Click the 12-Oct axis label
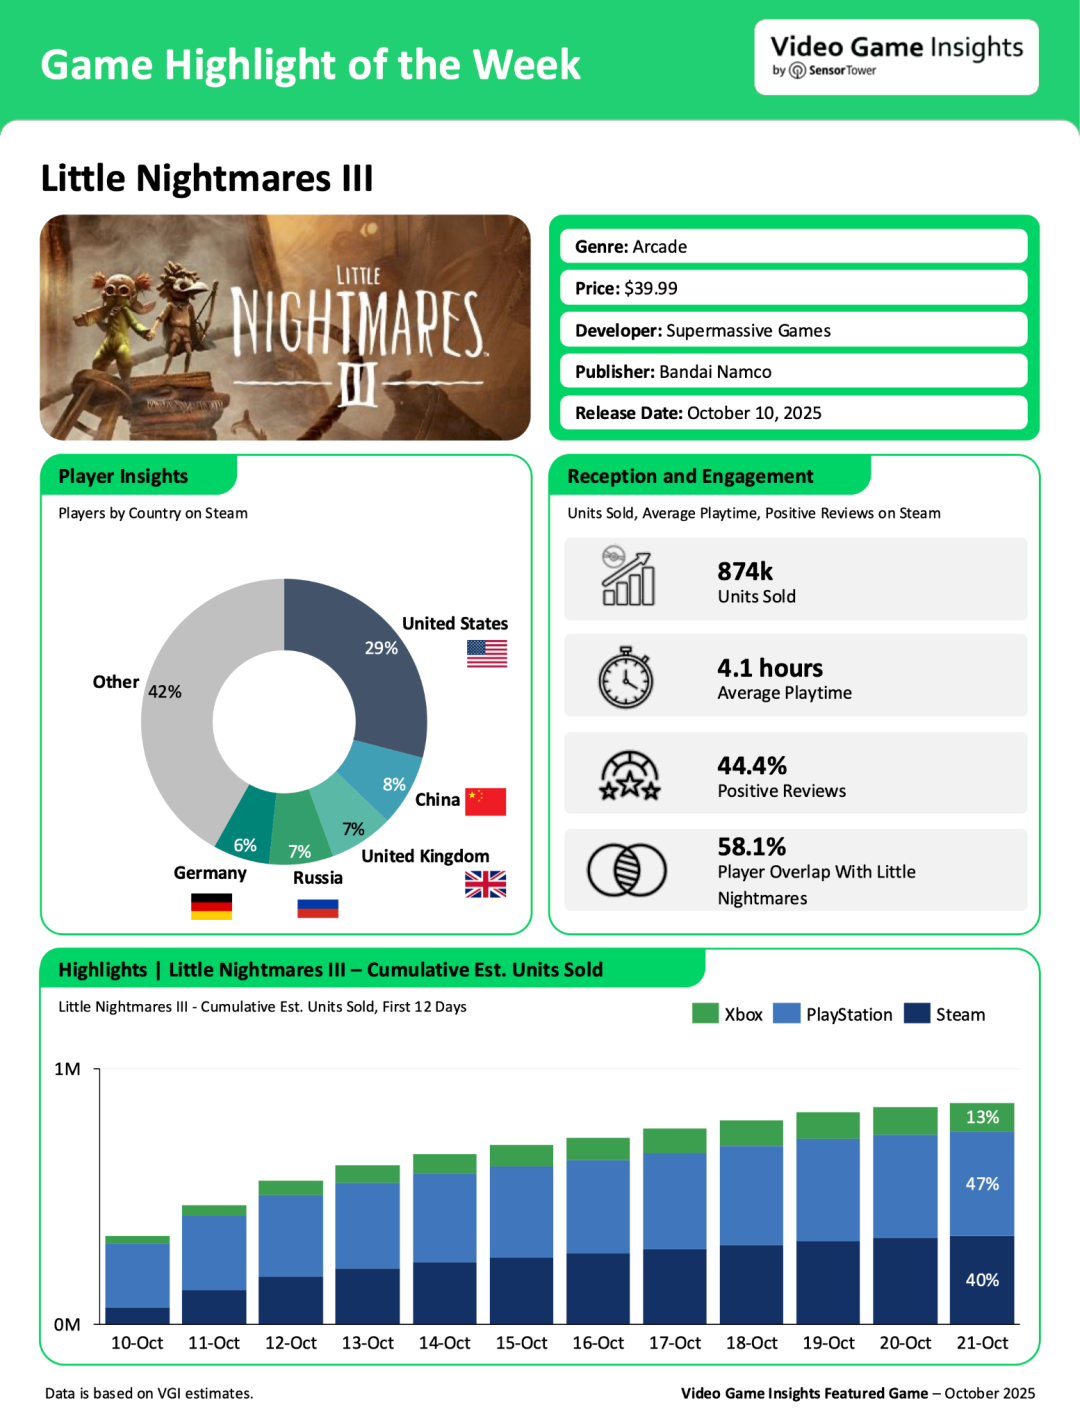The width and height of the screenshot is (1080, 1423). coord(291,1343)
